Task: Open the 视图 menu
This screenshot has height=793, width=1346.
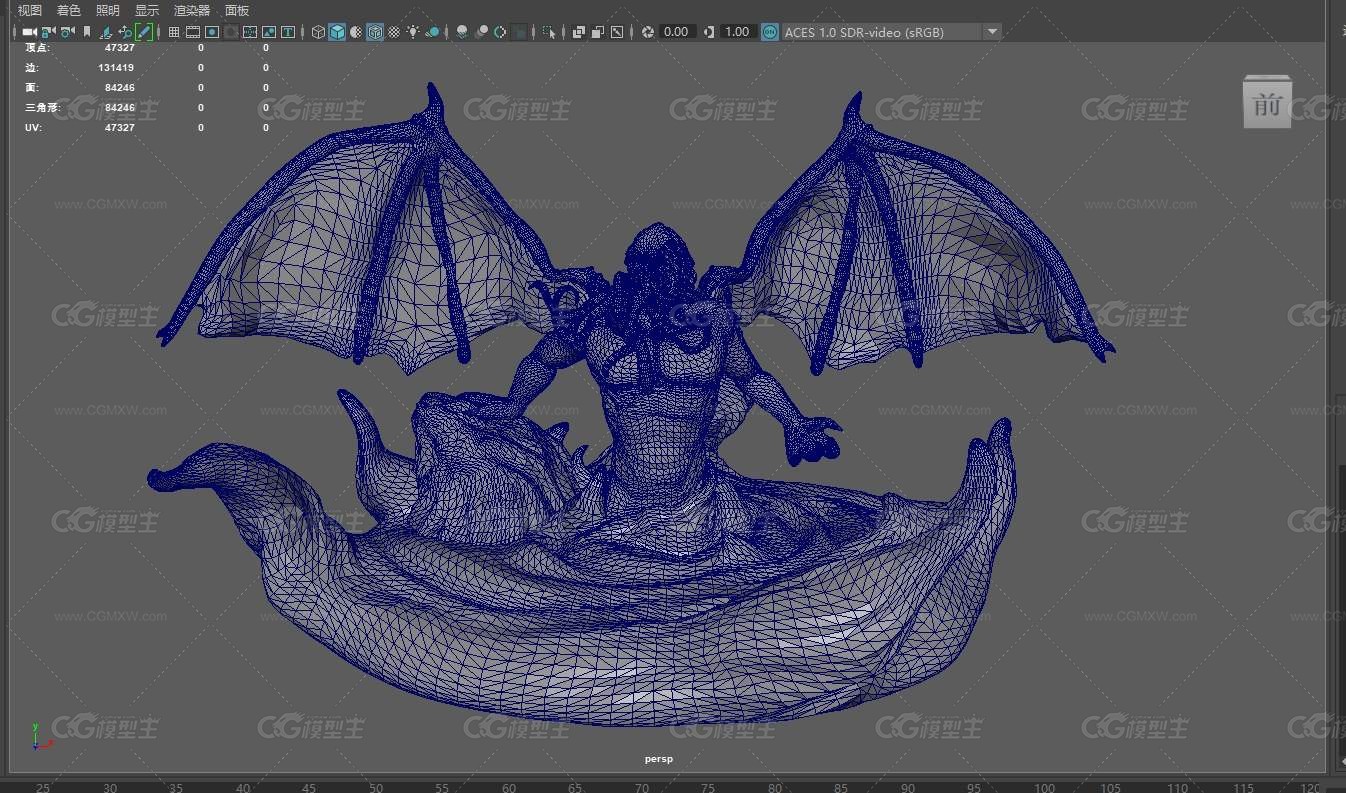Action: coord(30,10)
